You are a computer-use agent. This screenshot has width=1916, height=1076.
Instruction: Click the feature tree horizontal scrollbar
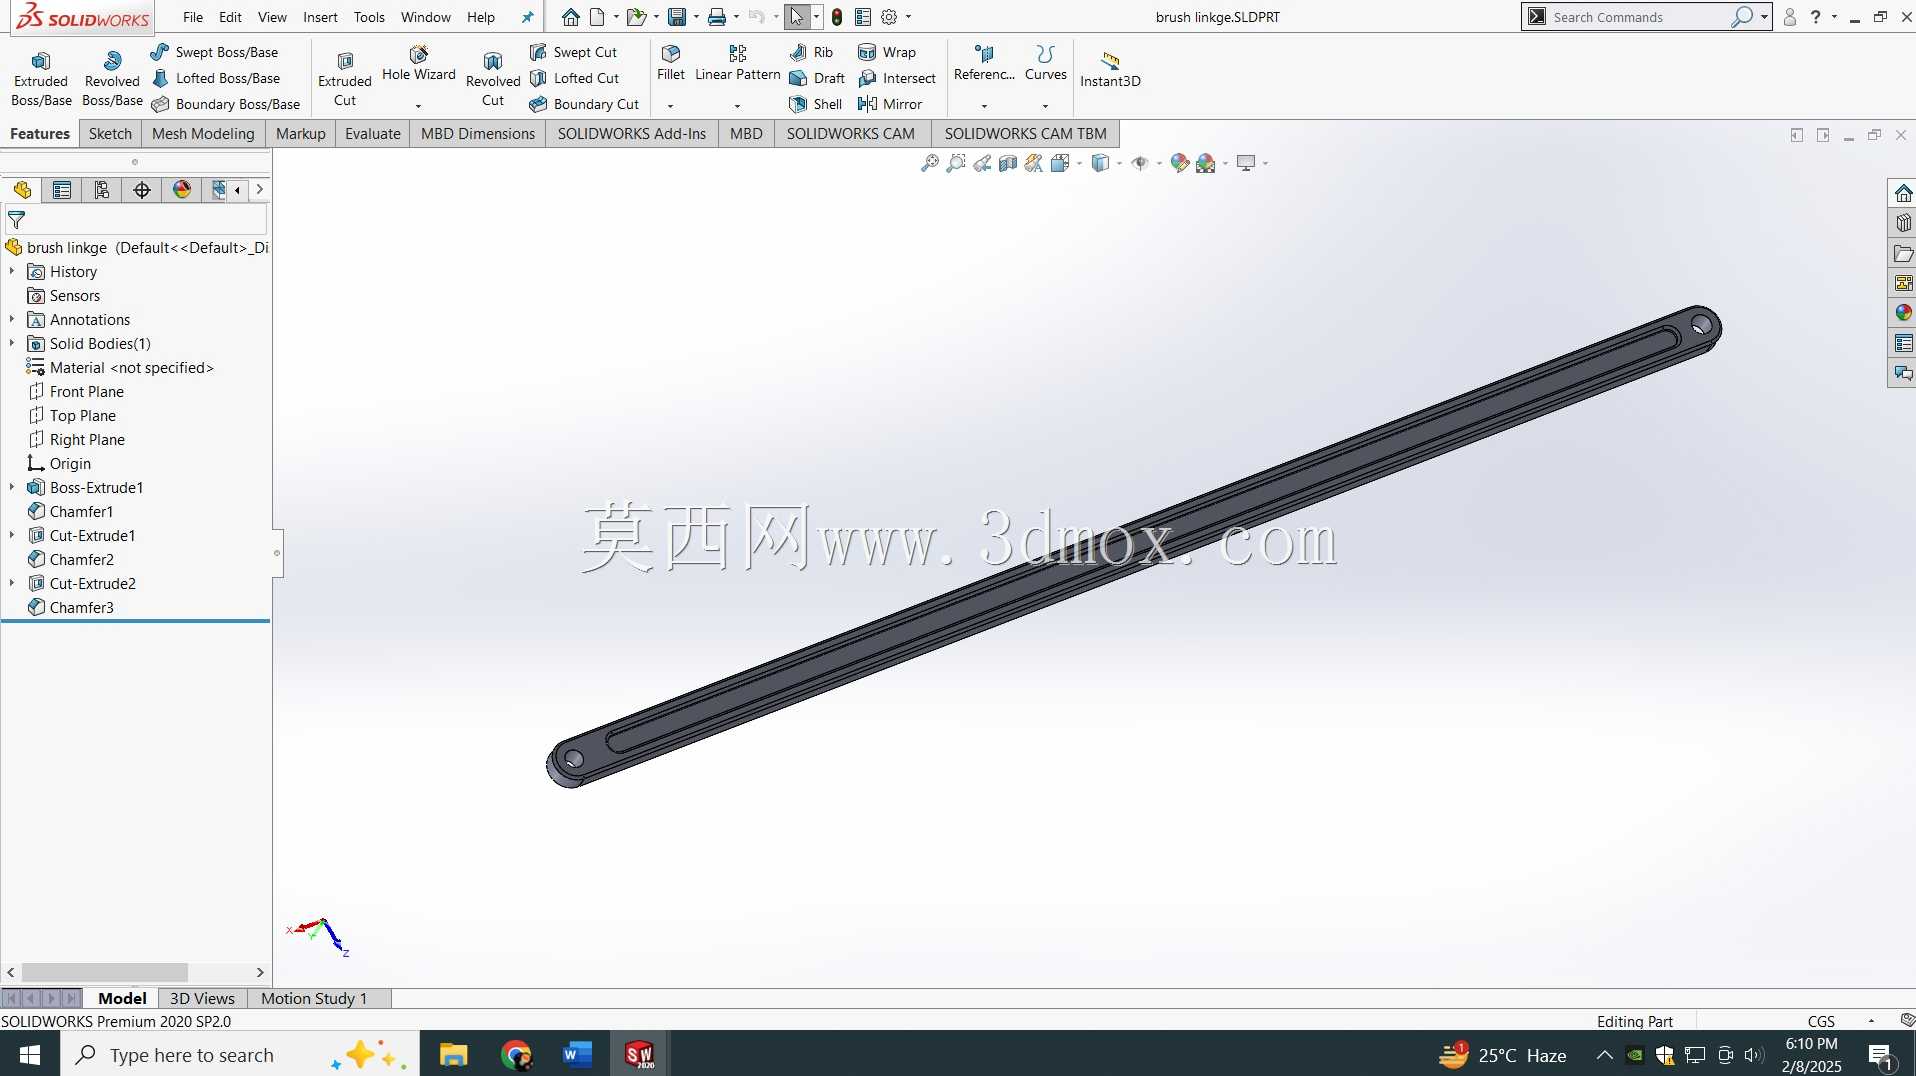pyautogui.click(x=105, y=972)
